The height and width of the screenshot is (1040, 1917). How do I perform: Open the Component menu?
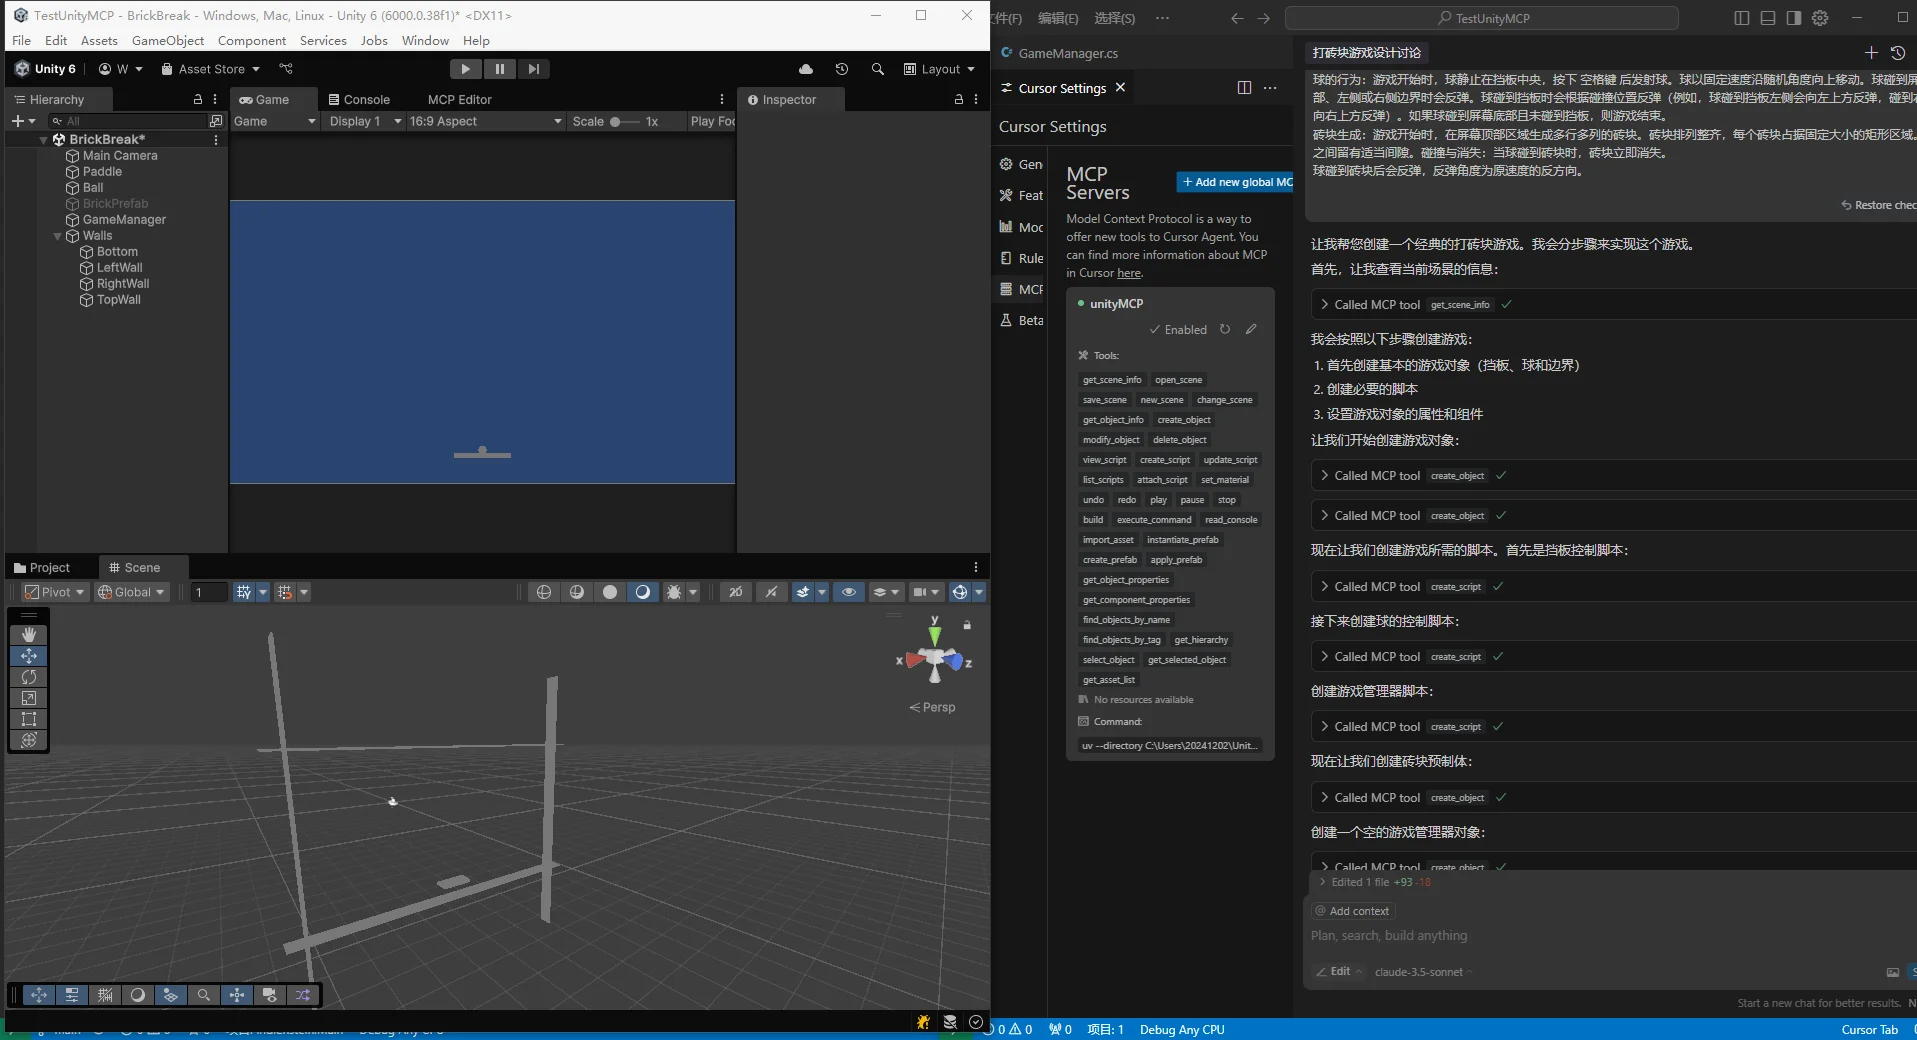click(252, 41)
